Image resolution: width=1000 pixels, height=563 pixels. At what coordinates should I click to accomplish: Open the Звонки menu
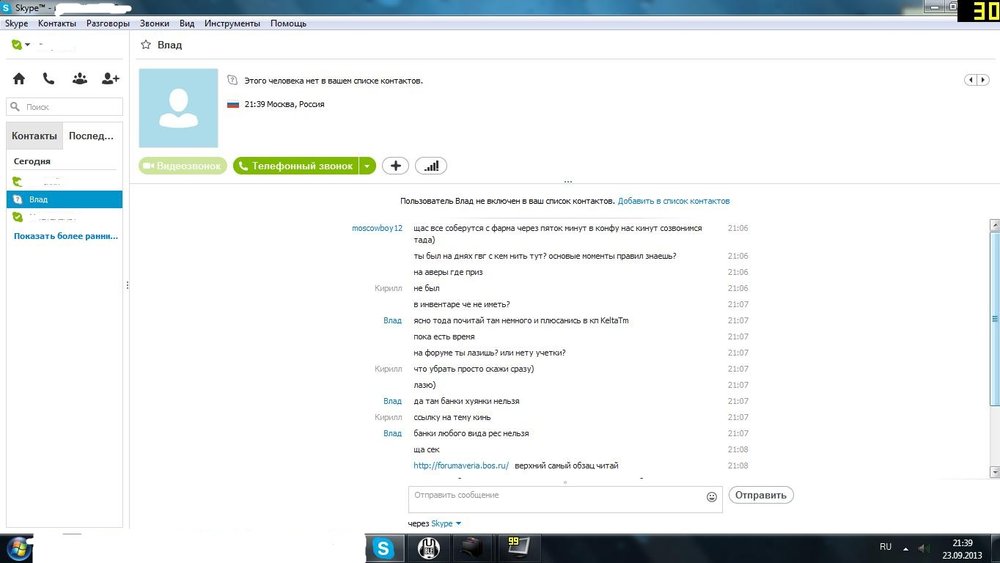(154, 23)
